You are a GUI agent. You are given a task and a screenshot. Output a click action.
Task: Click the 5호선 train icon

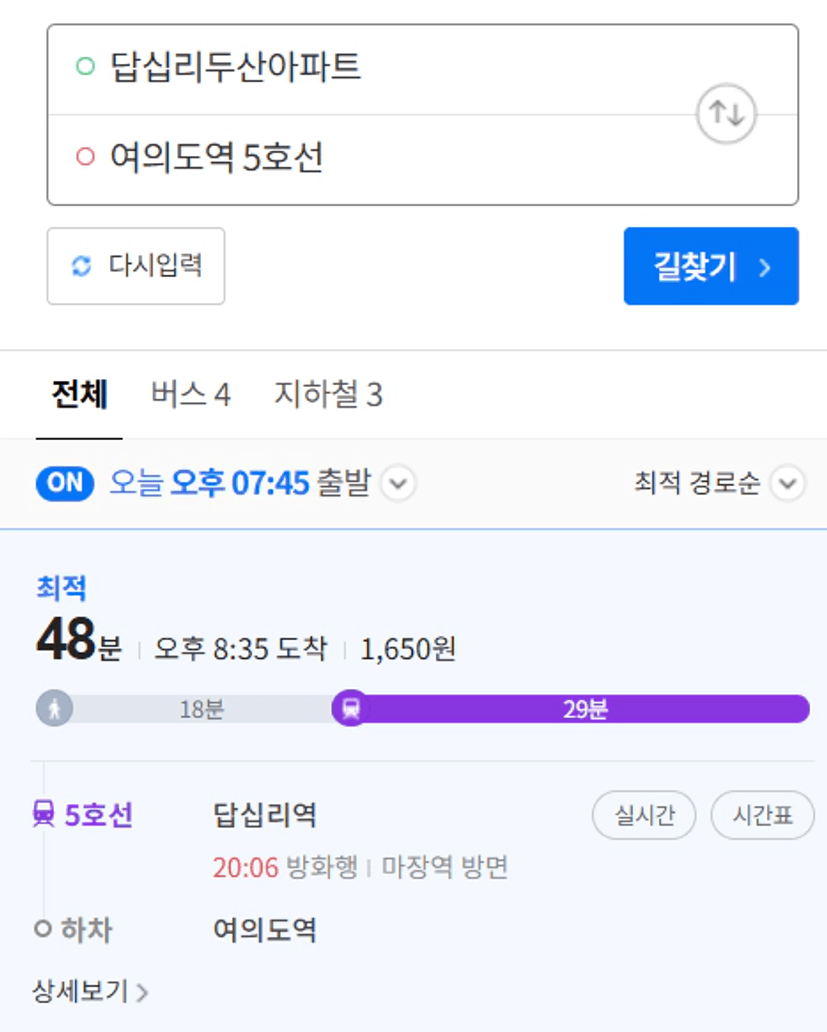click(44, 813)
